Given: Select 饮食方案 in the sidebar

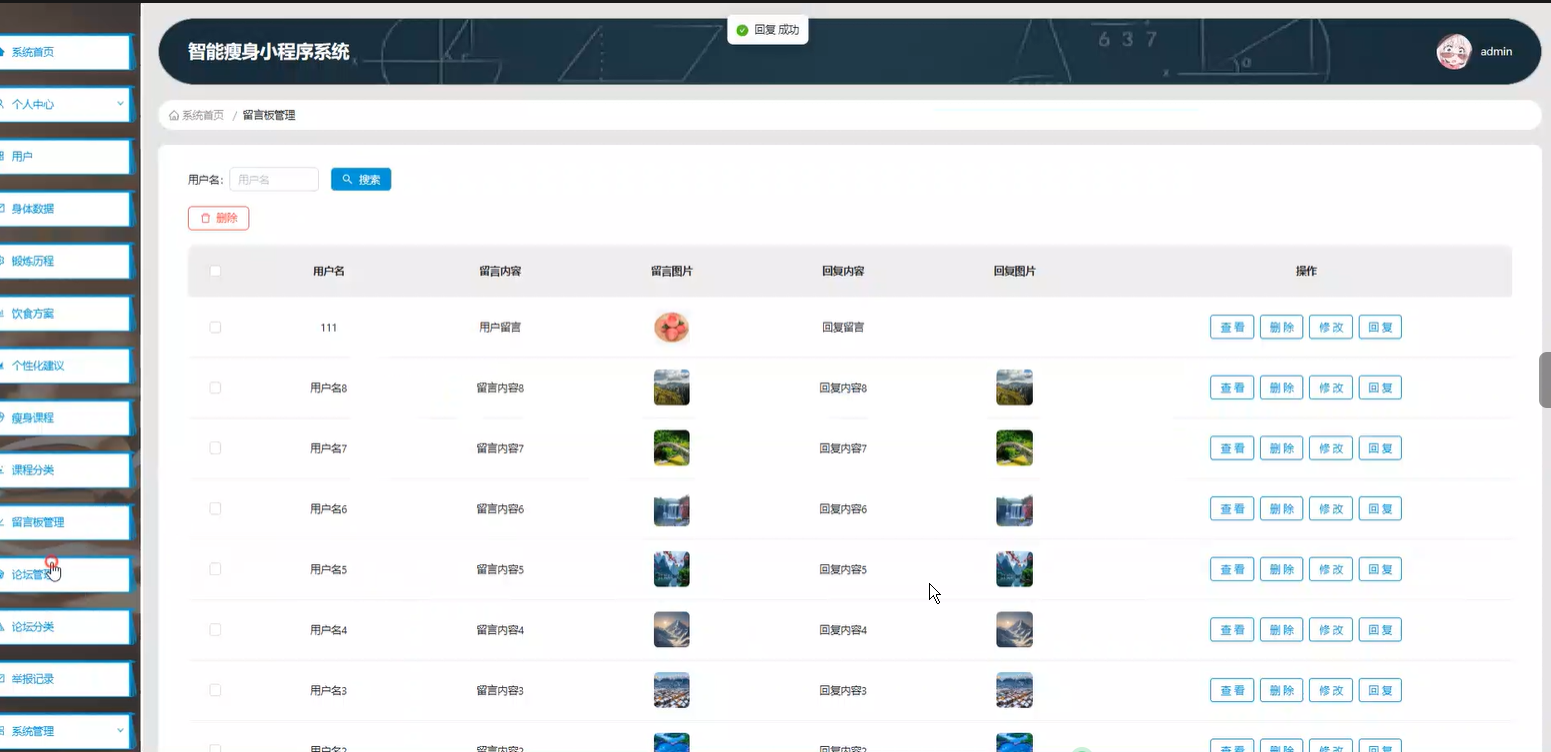Looking at the screenshot, I should pyautogui.click(x=65, y=313).
